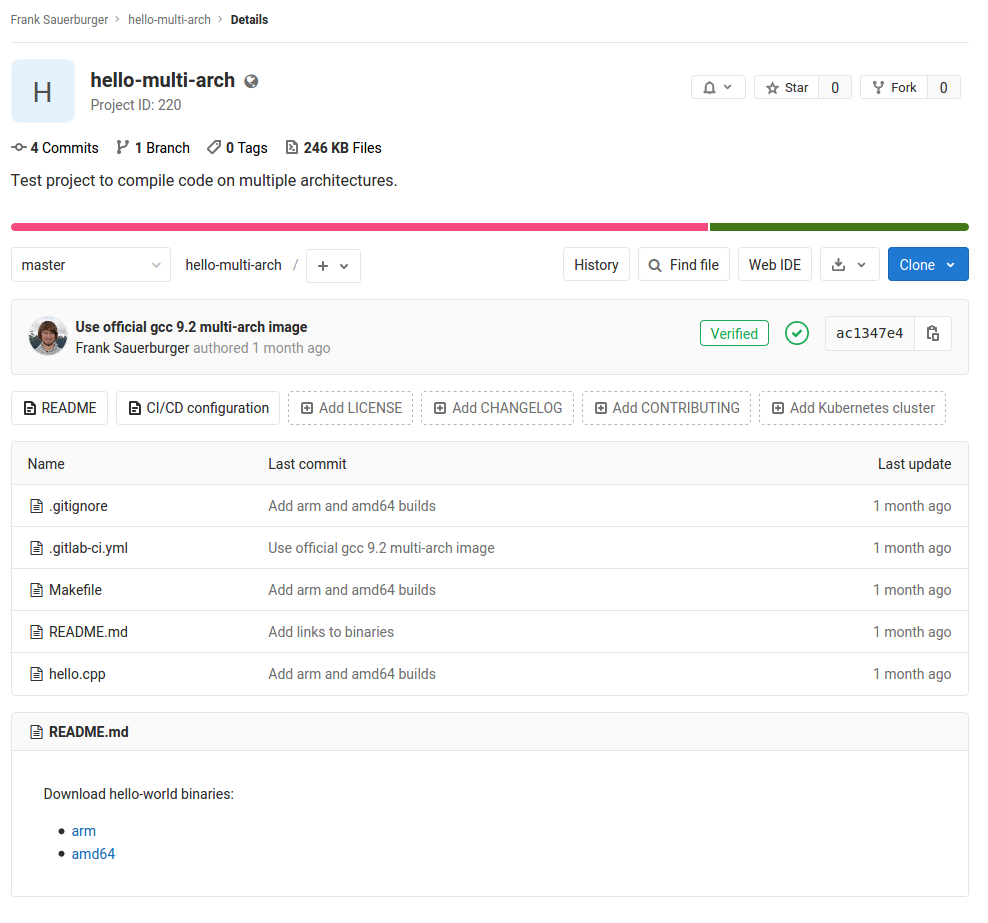Viewport: 988px width, 923px height.
Task: Open the 246 KB Files view
Action: 333,147
